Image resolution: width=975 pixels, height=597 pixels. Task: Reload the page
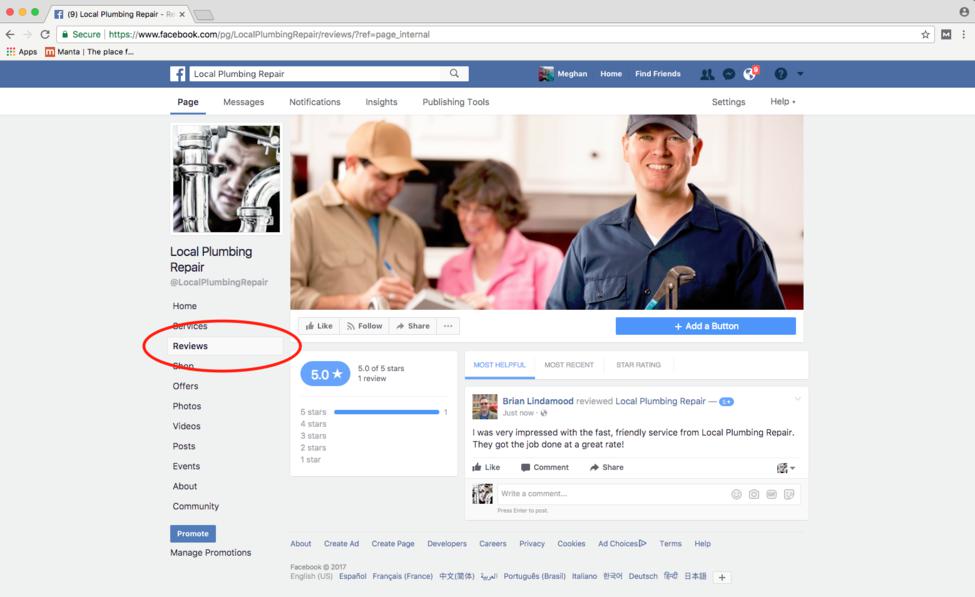point(45,34)
